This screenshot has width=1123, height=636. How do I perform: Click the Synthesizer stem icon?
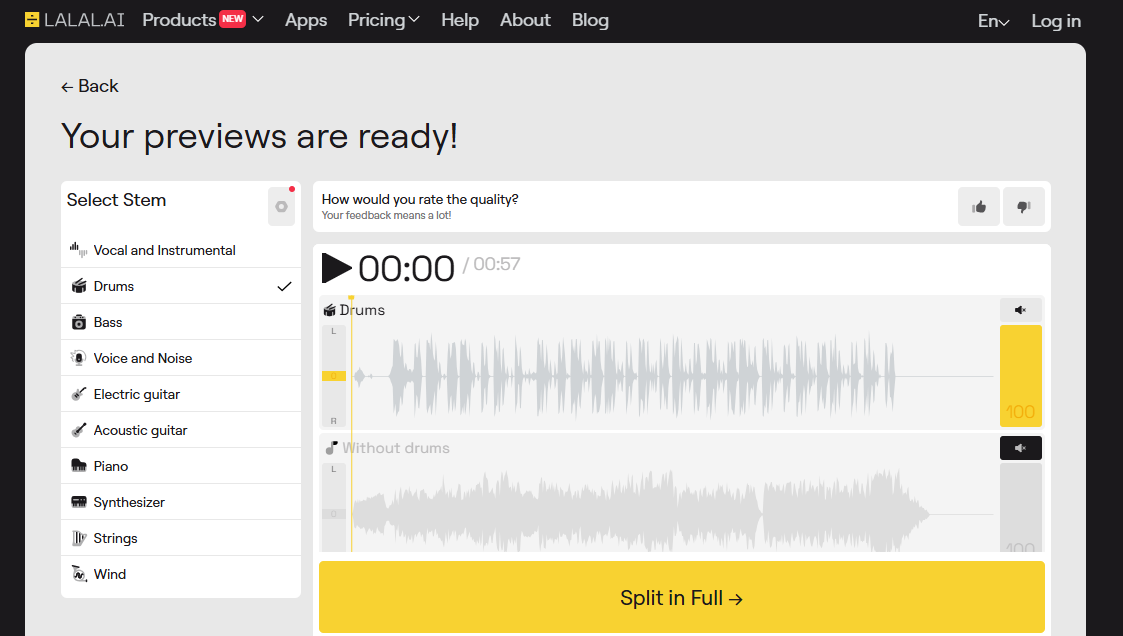point(79,502)
